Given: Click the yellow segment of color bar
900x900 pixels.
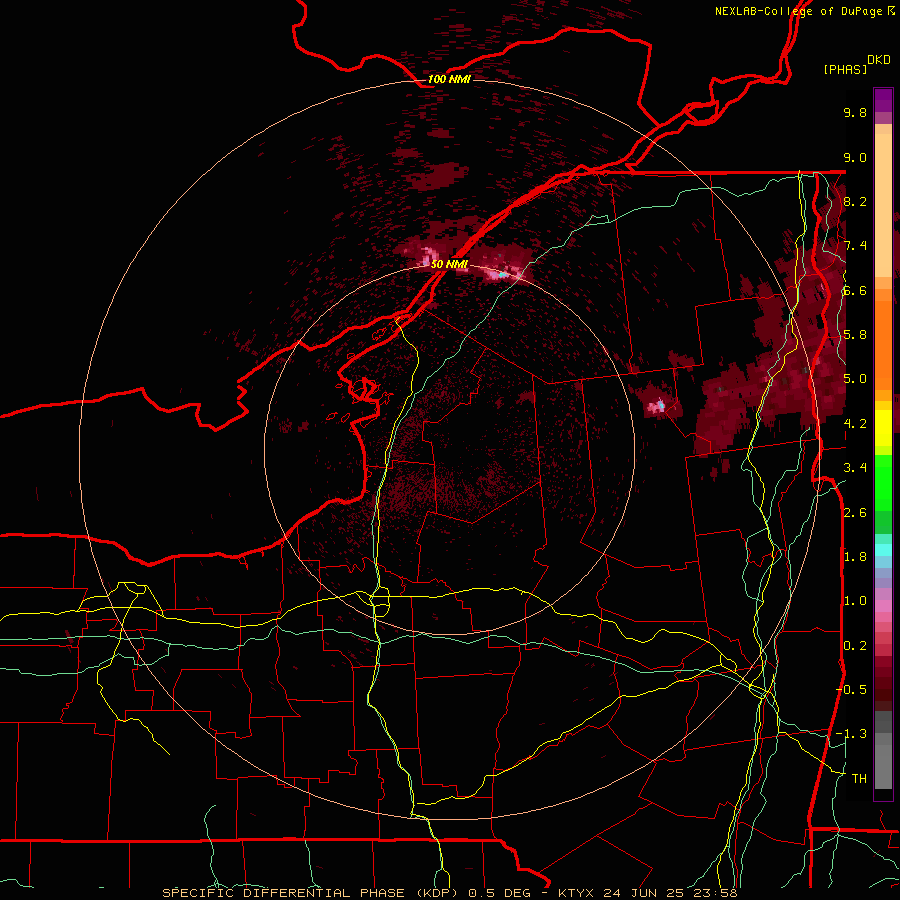Looking at the screenshot, I should tap(883, 428).
